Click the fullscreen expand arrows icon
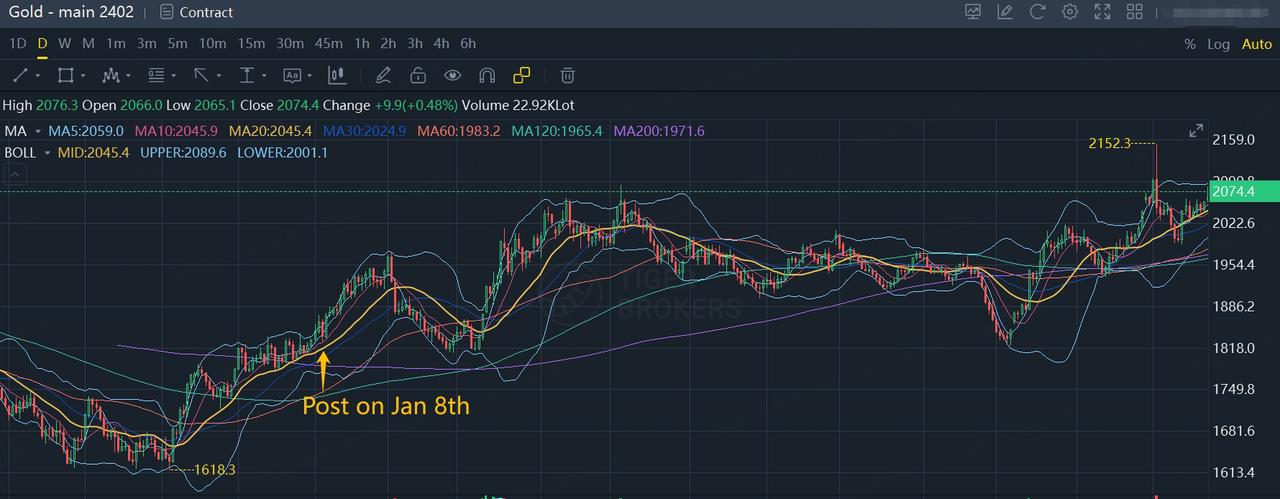Viewport: 1280px width, 499px height. click(x=1102, y=12)
